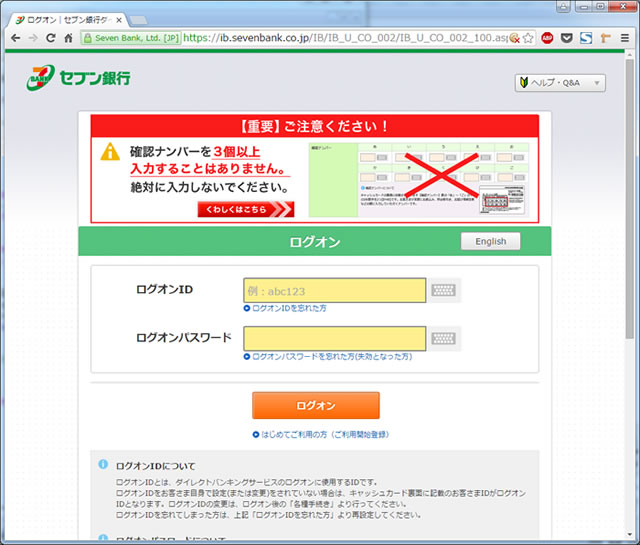This screenshot has width=640, height=545.
Task: Click the yellow warning triangle icon
Action: pos(110,151)
